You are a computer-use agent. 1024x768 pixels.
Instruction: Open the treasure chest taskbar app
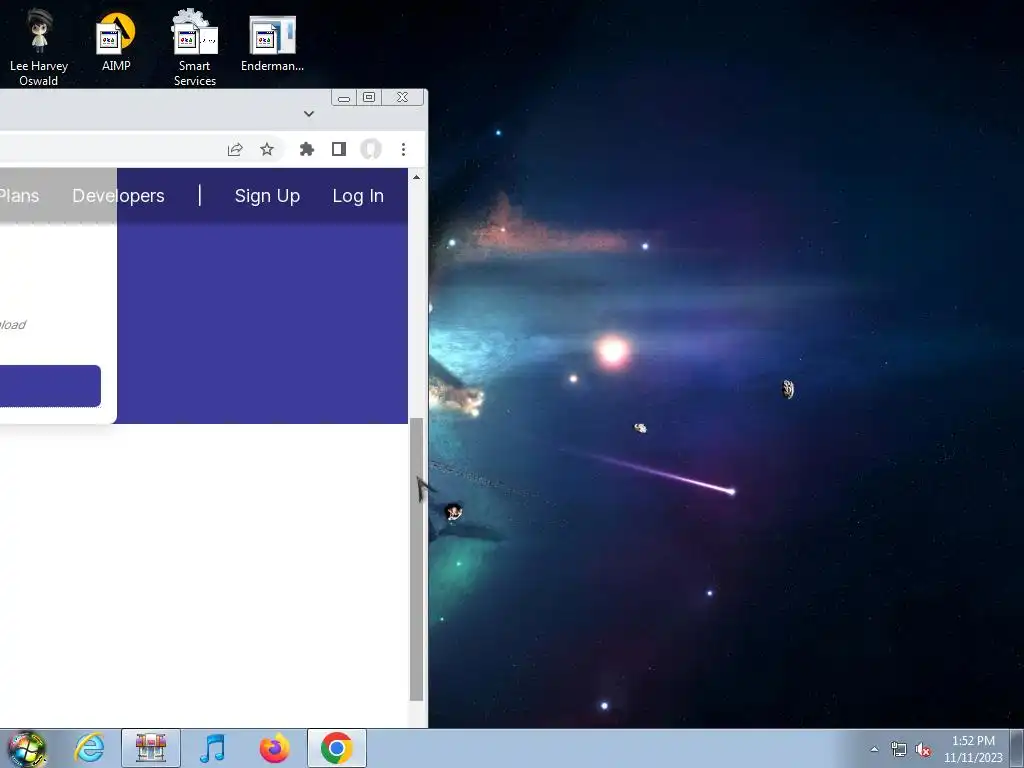[151, 748]
